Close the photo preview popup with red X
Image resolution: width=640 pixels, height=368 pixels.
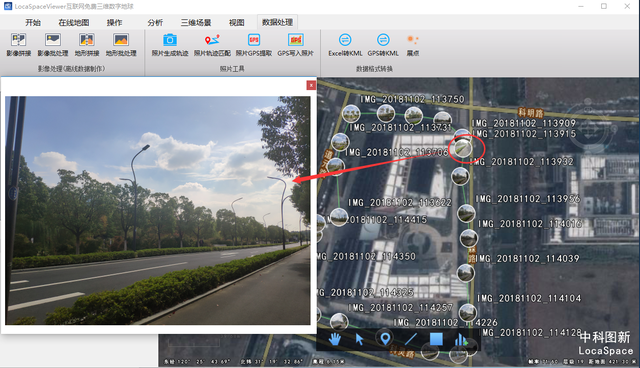[x=311, y=85]
